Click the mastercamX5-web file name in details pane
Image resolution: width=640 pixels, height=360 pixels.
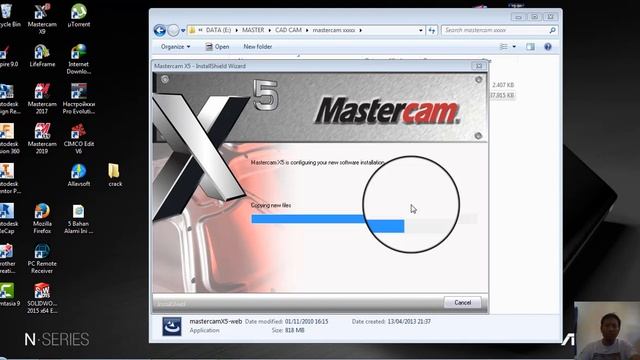tap(216, 322)
